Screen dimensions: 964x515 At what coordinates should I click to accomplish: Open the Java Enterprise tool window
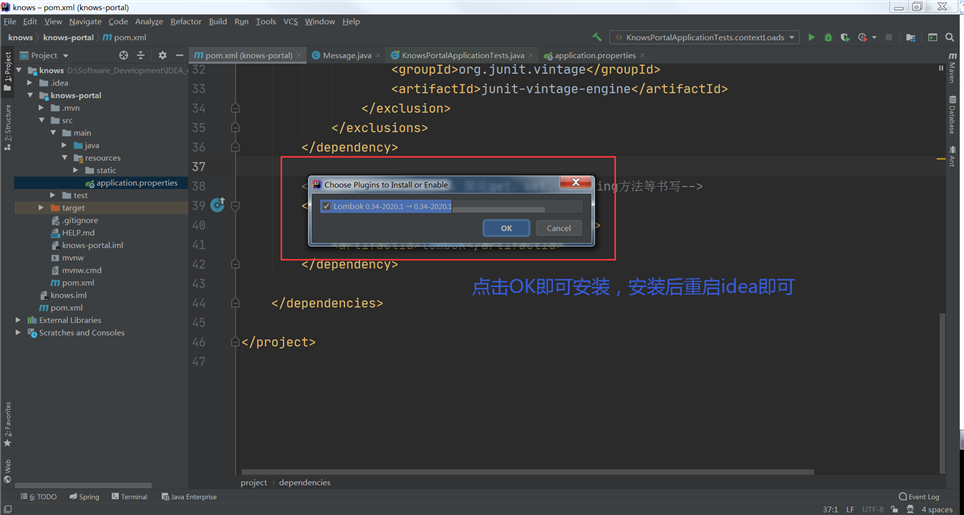click(x=189, y=497)
